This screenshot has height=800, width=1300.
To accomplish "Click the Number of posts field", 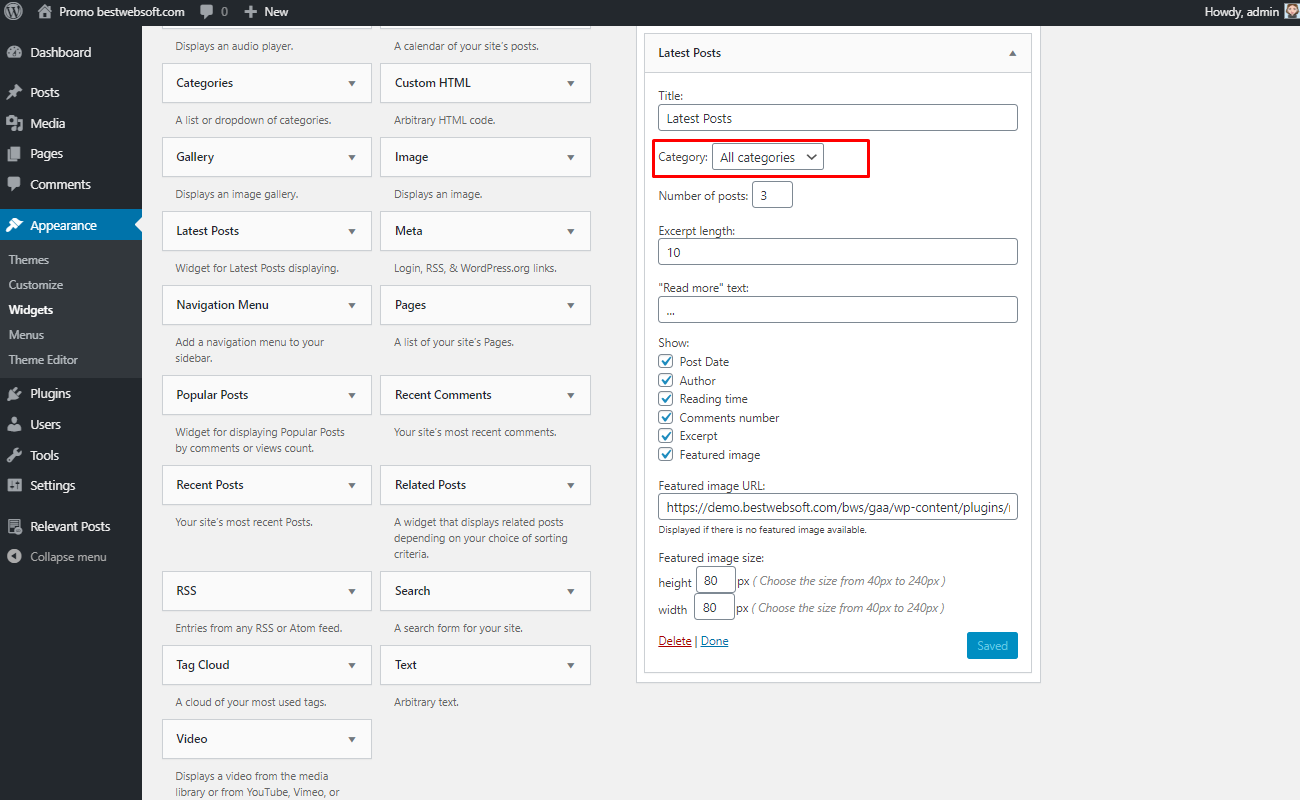I will 772,195.
